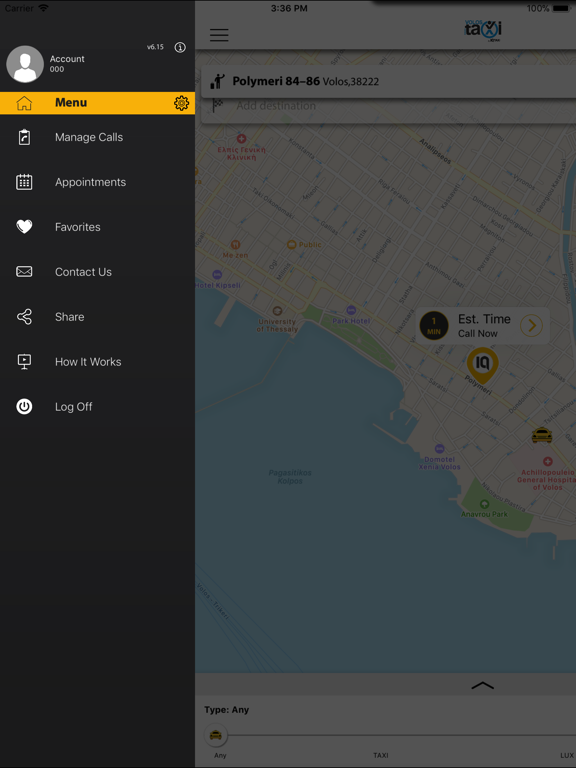
Task: Tap the vehicle type slider handle
Action: [x=216, y=735]
